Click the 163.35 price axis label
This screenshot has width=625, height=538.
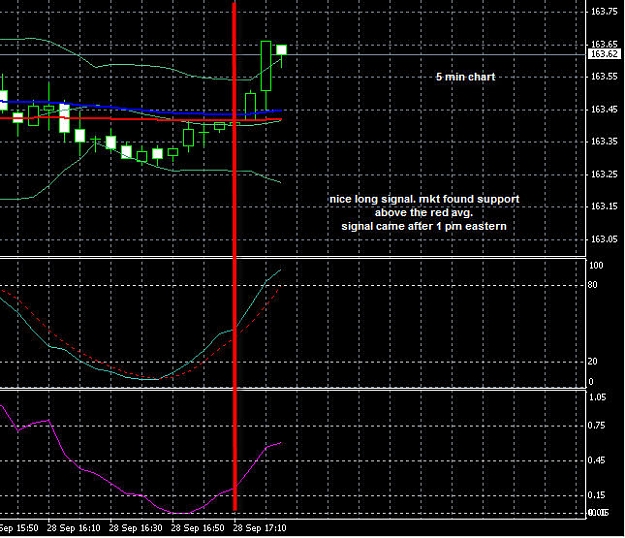tap(604, 141)
